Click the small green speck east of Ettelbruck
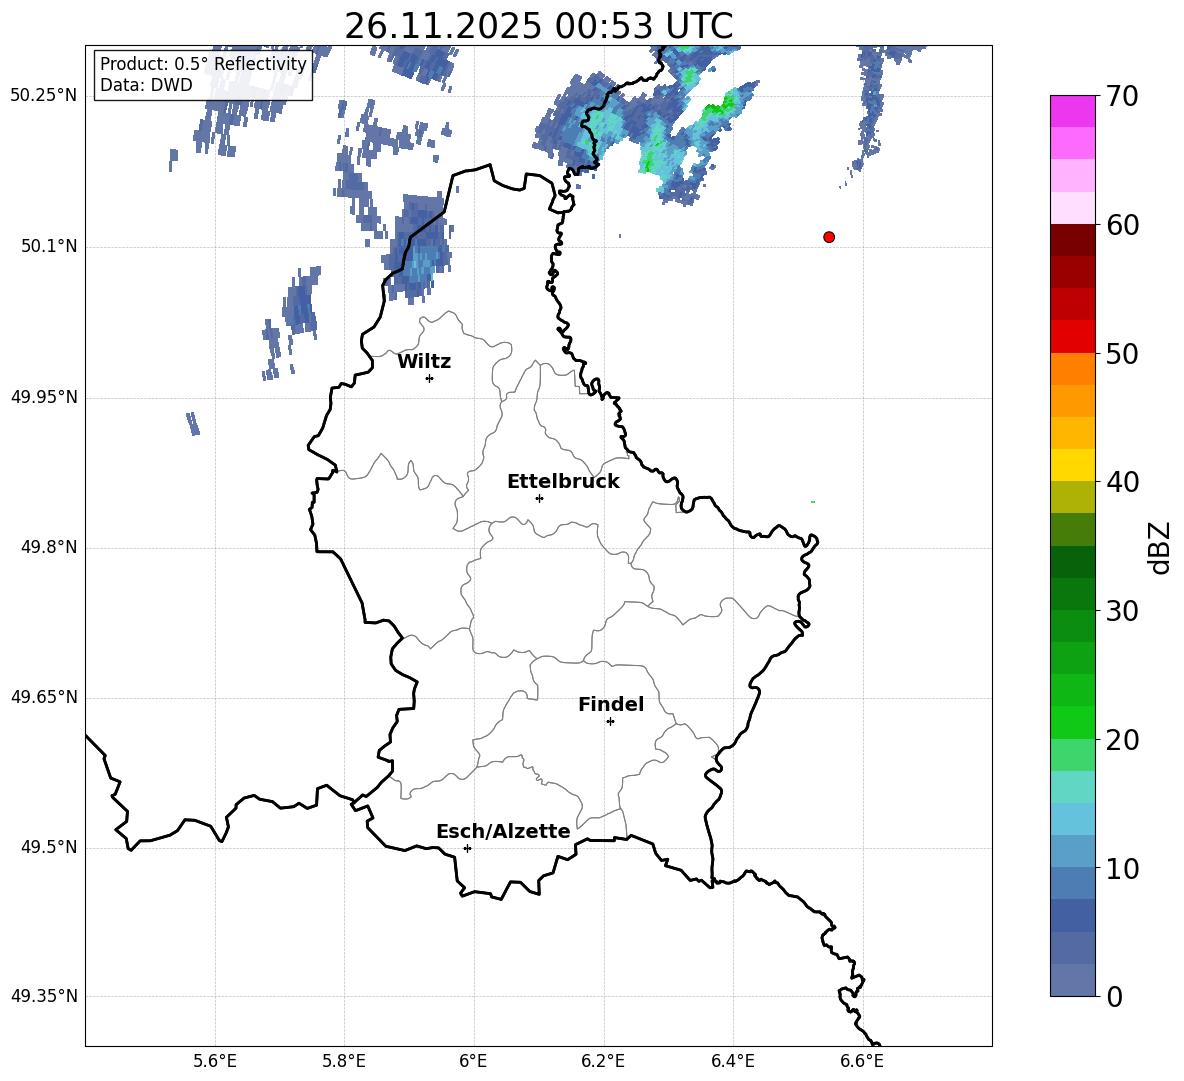The height and width of the screenshot is (1081, 1184). (812, 502)
